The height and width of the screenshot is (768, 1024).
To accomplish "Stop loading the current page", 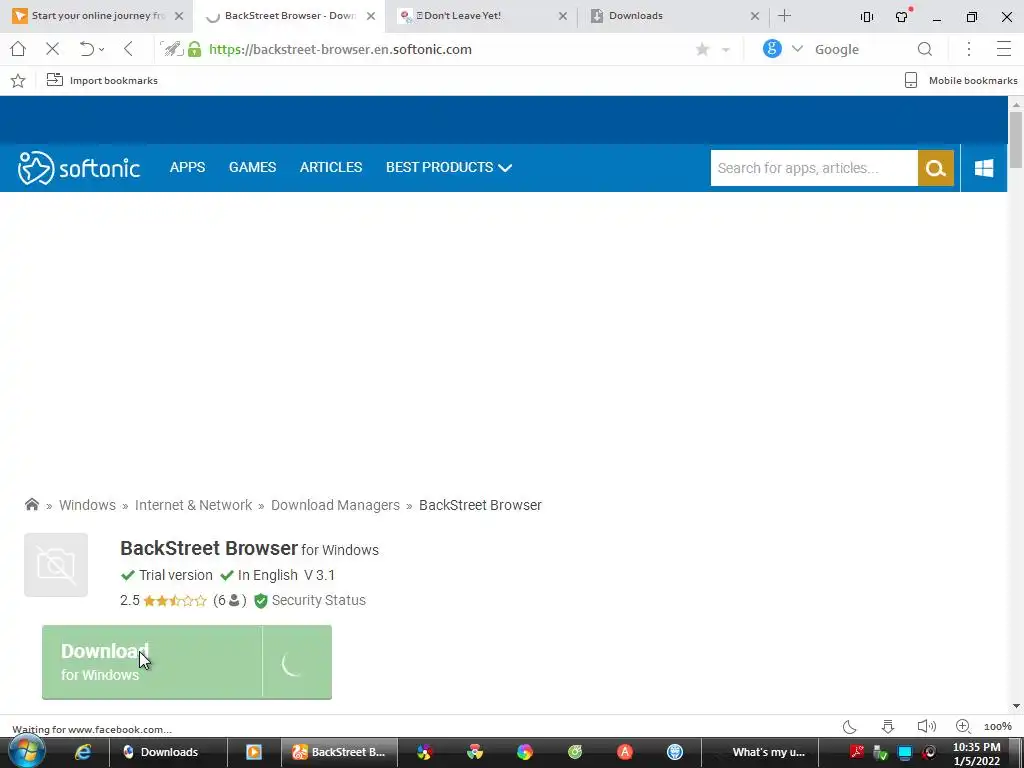I will click(53, 49).
